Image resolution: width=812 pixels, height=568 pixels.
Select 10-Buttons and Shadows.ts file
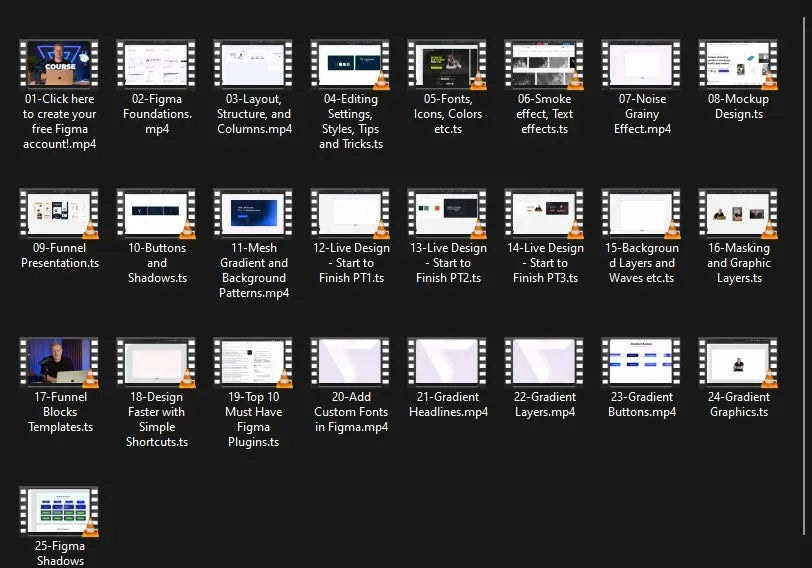point(156,214)
